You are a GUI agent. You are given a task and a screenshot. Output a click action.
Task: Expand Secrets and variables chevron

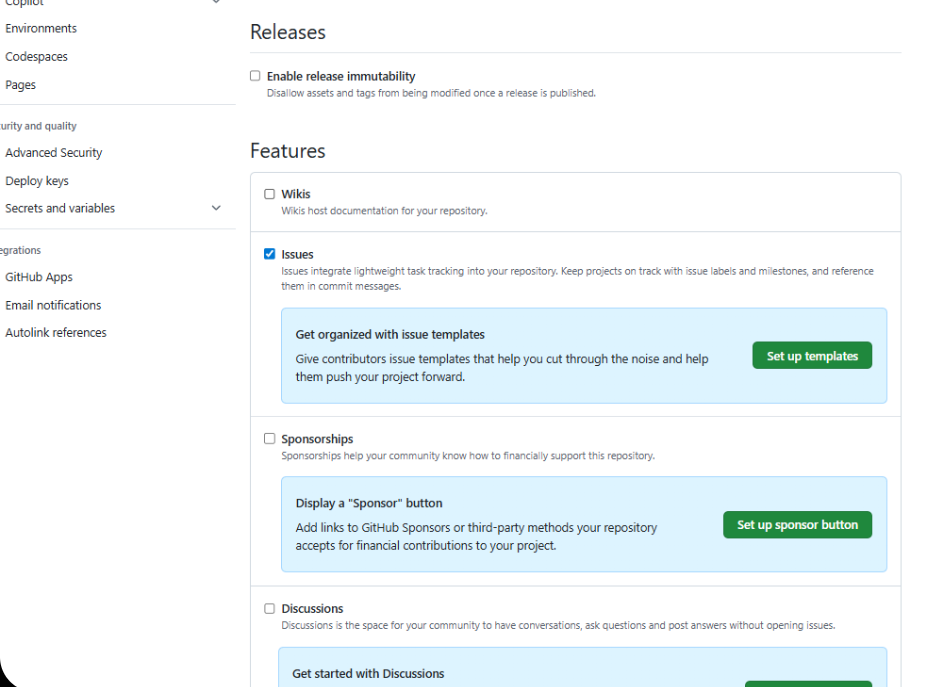click(216, 208)
